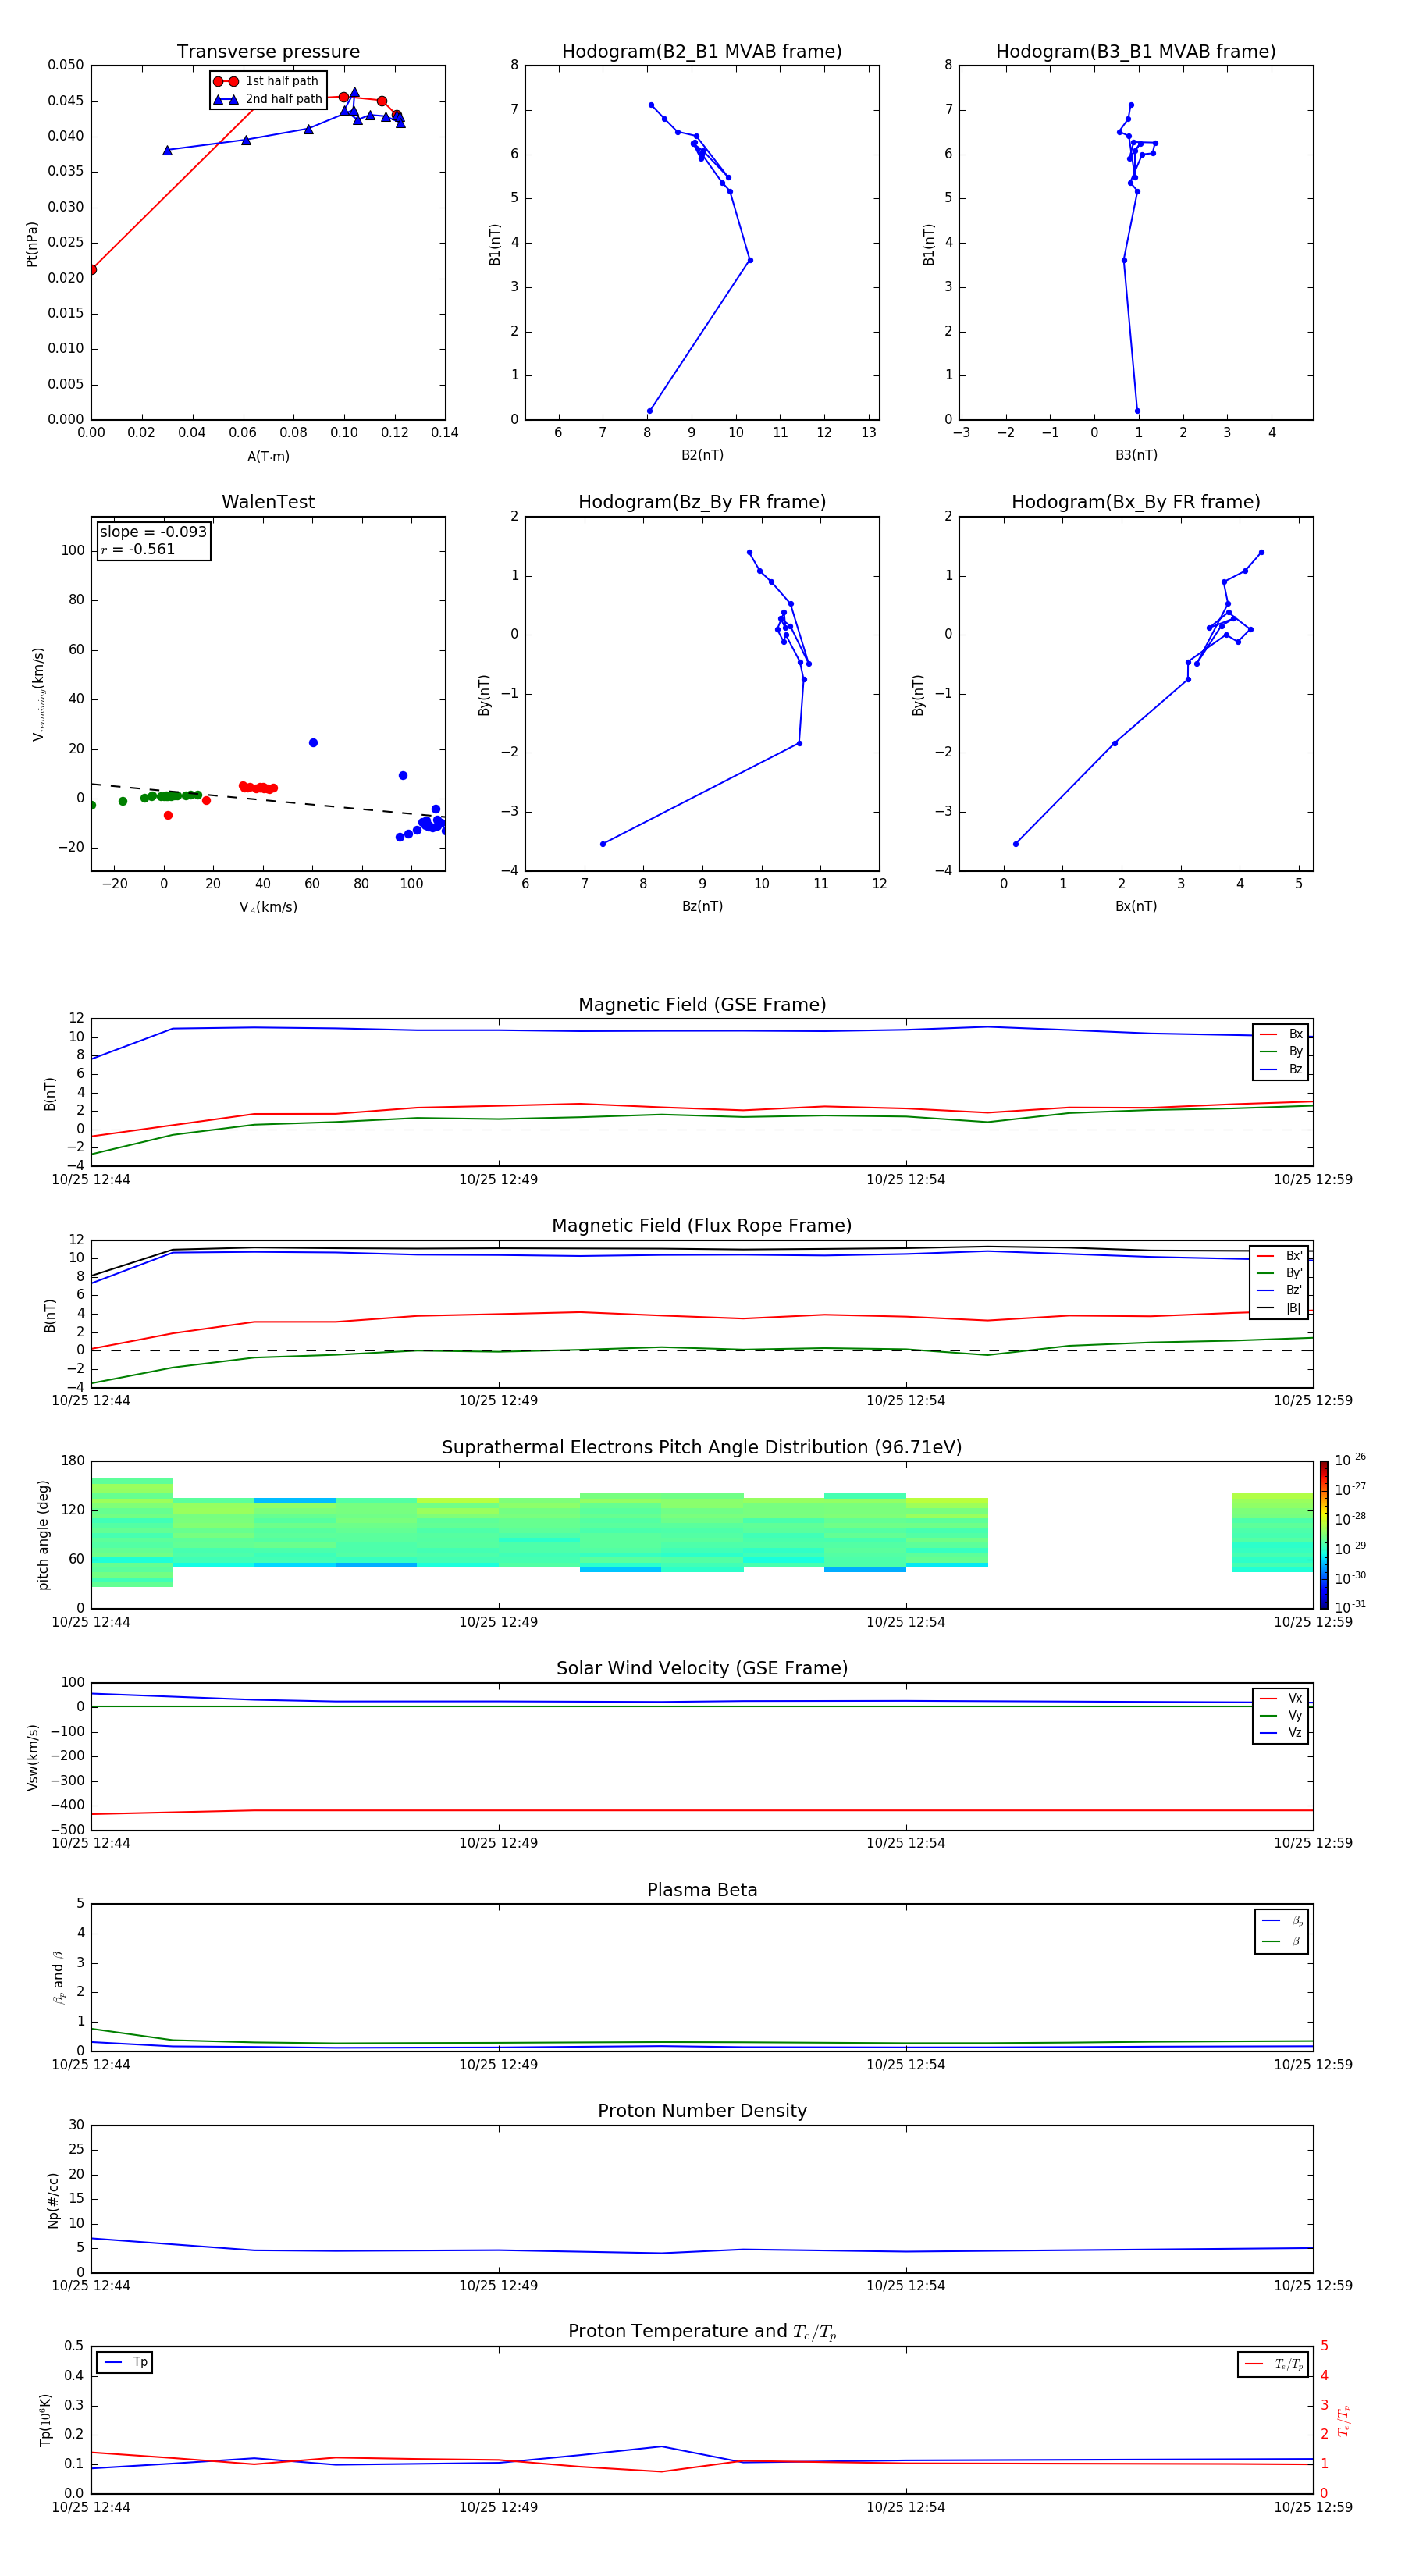The image size is (1405, 2576).
Task: Click the red Transverse pressure point at A=0
Action: [x=92, y=270]
